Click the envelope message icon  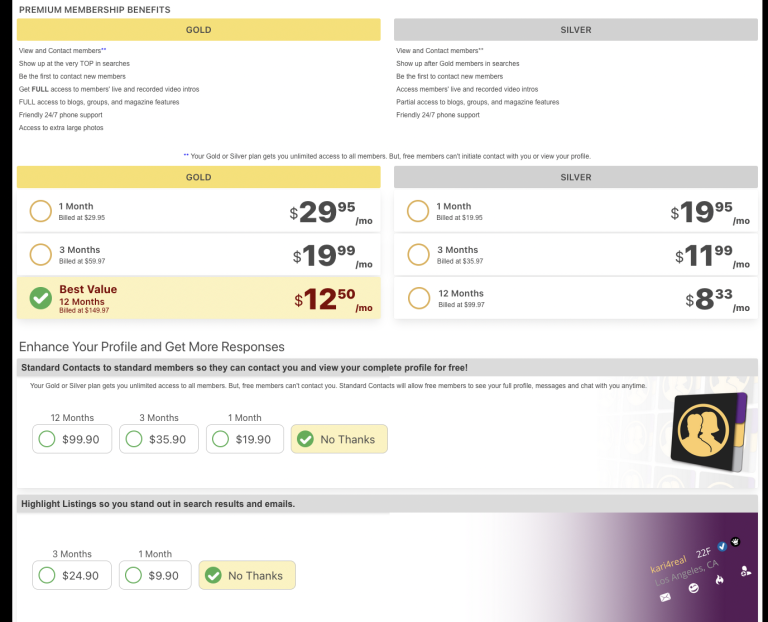coord(665,597)
